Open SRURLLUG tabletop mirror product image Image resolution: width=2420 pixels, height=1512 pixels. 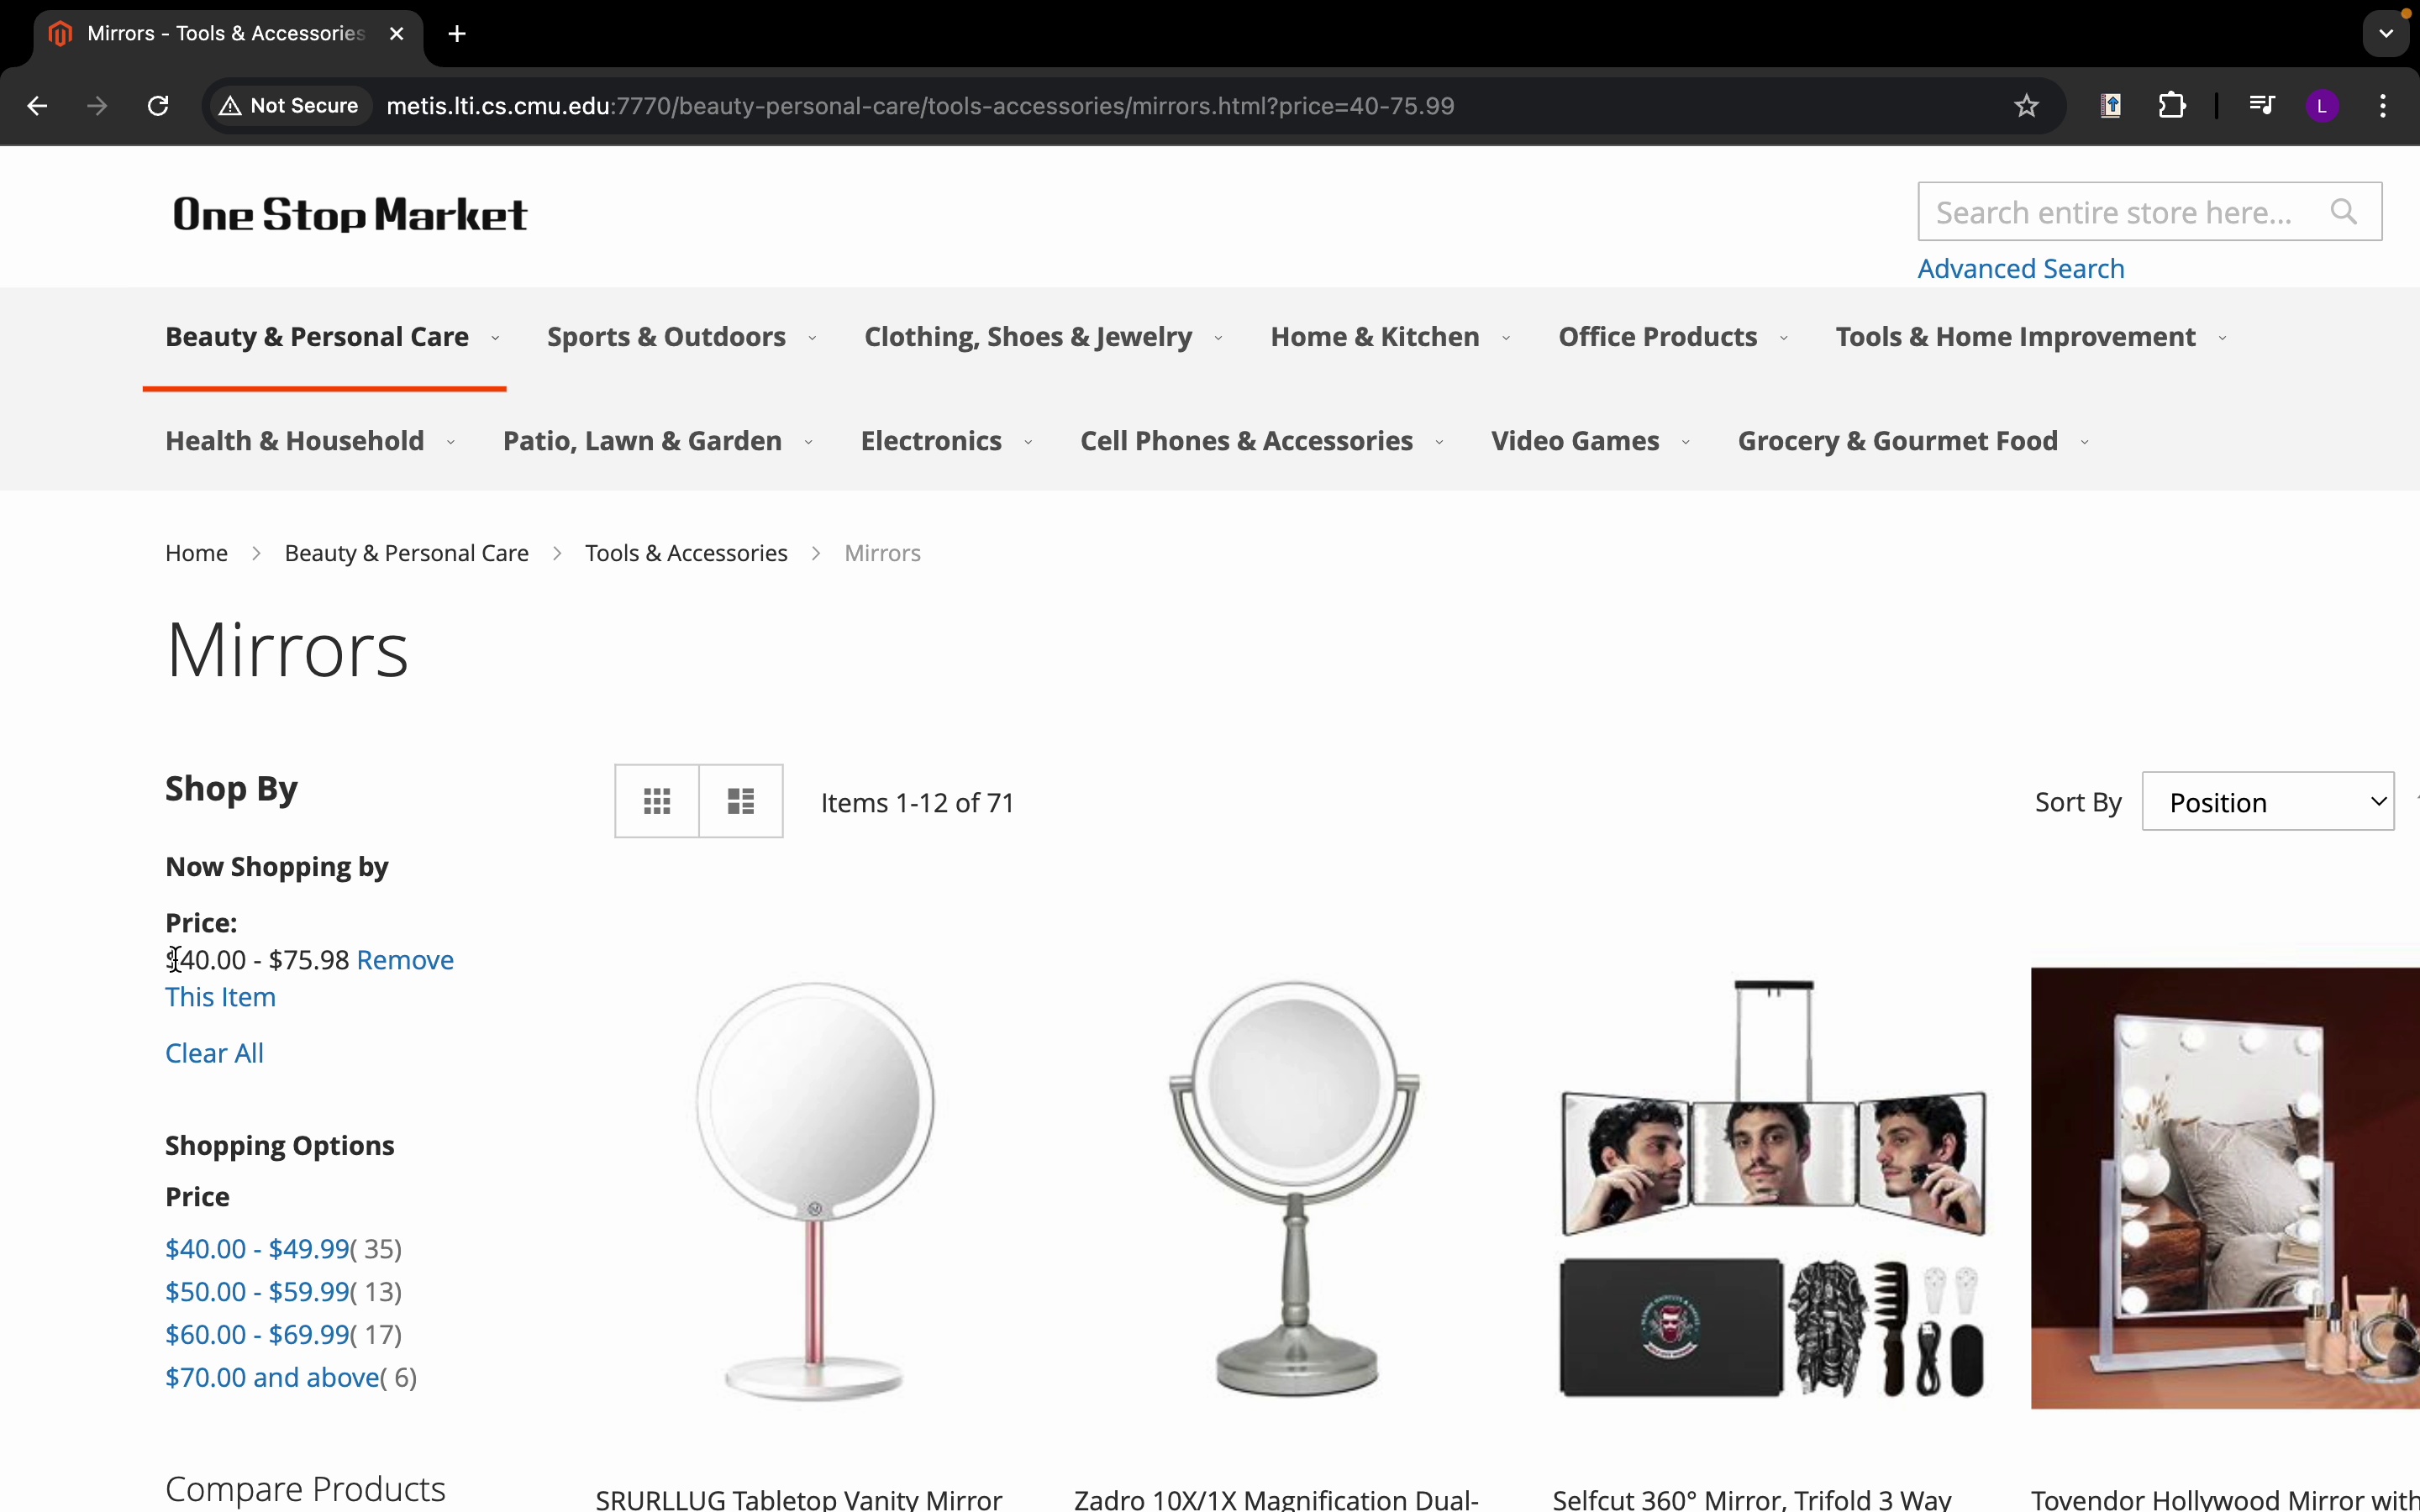815,1190
